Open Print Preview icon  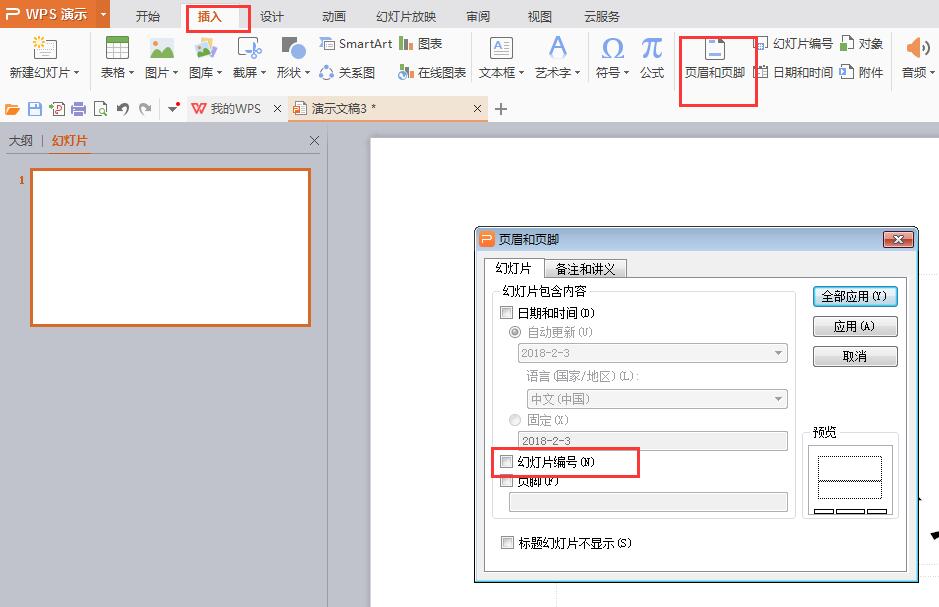pos(101,109)
